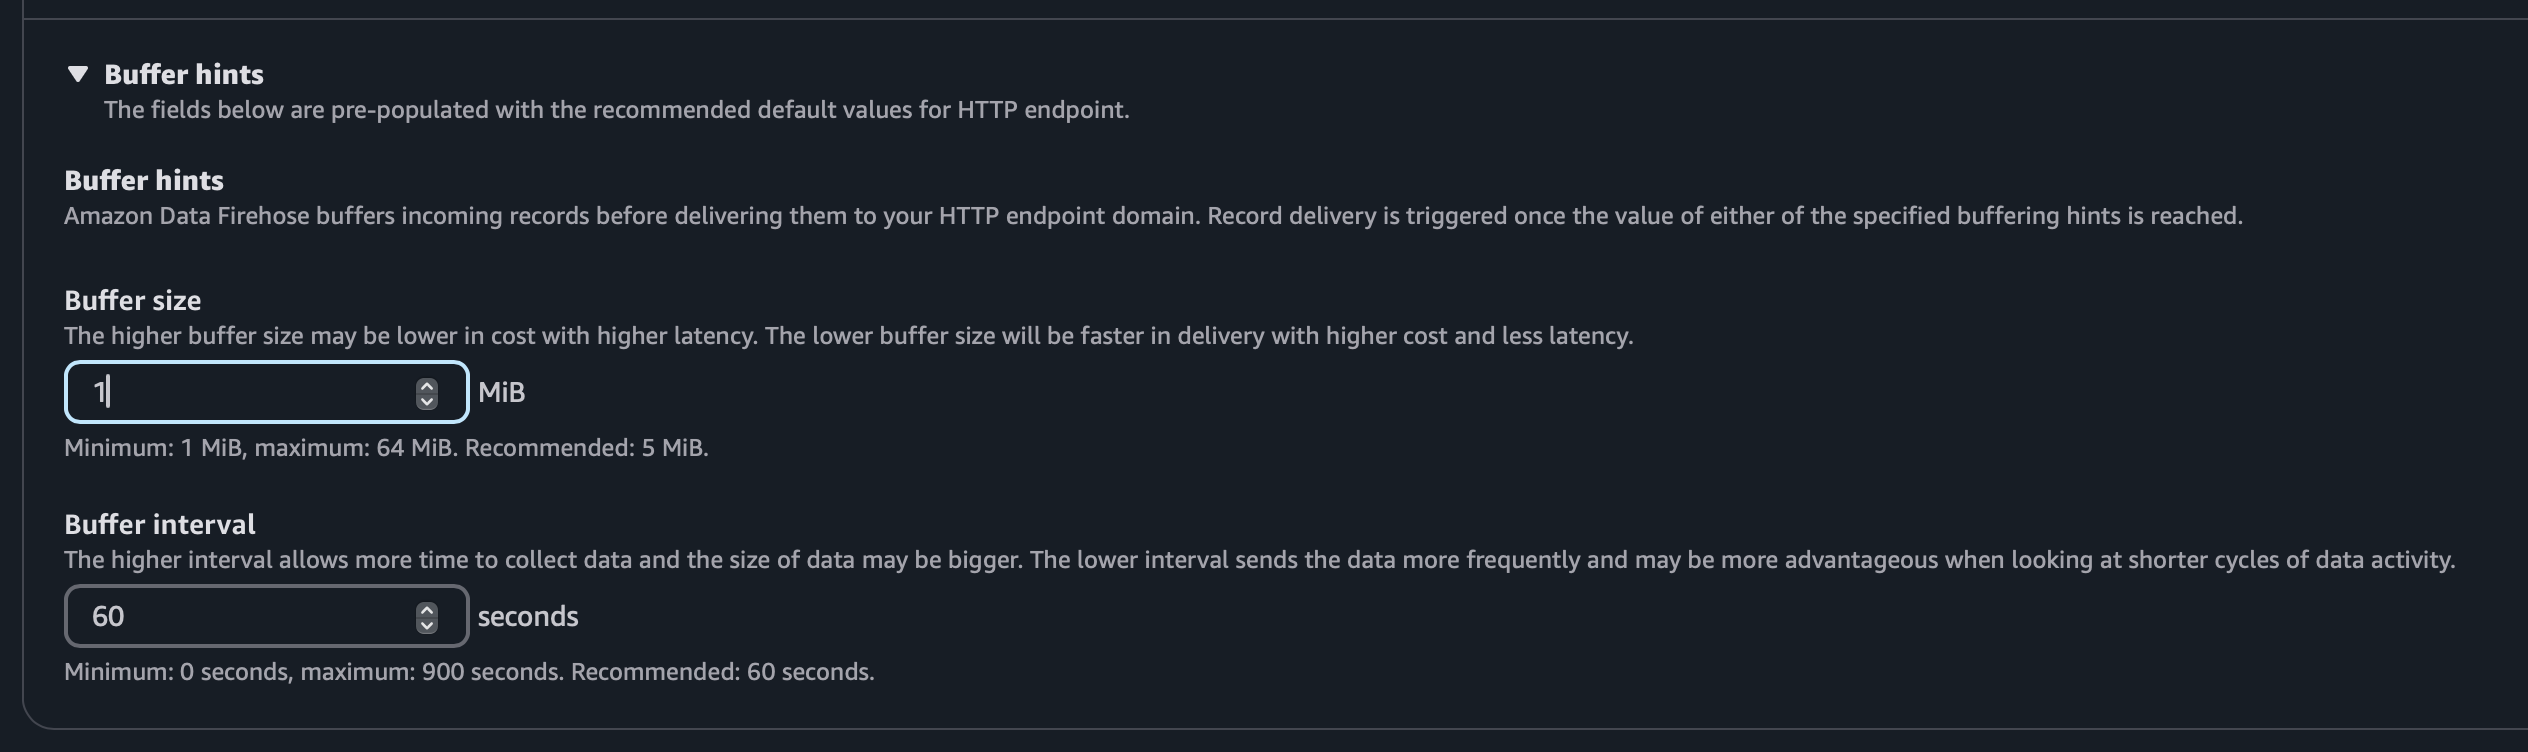Click the pre-populated default values description
2528x752 pixels.
tap(617, 110)
